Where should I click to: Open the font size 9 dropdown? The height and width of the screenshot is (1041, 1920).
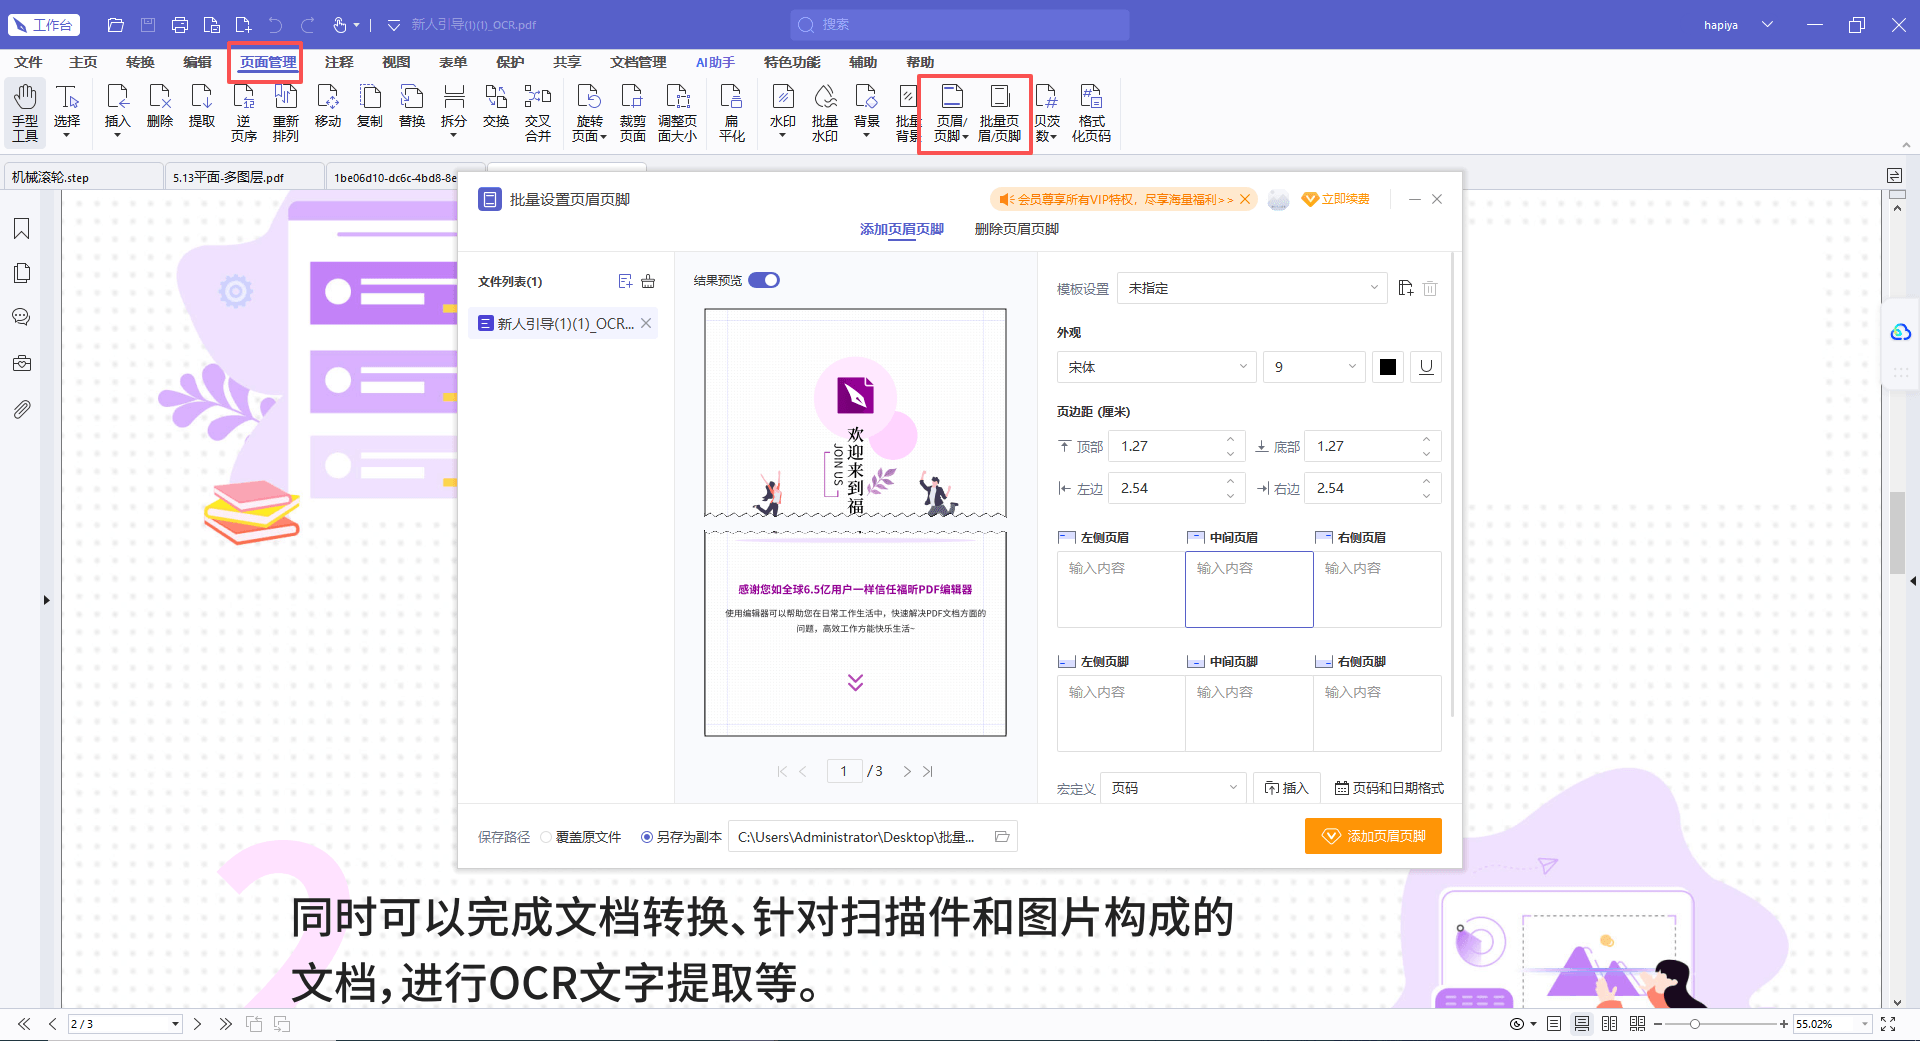(x=1314, y=367)
